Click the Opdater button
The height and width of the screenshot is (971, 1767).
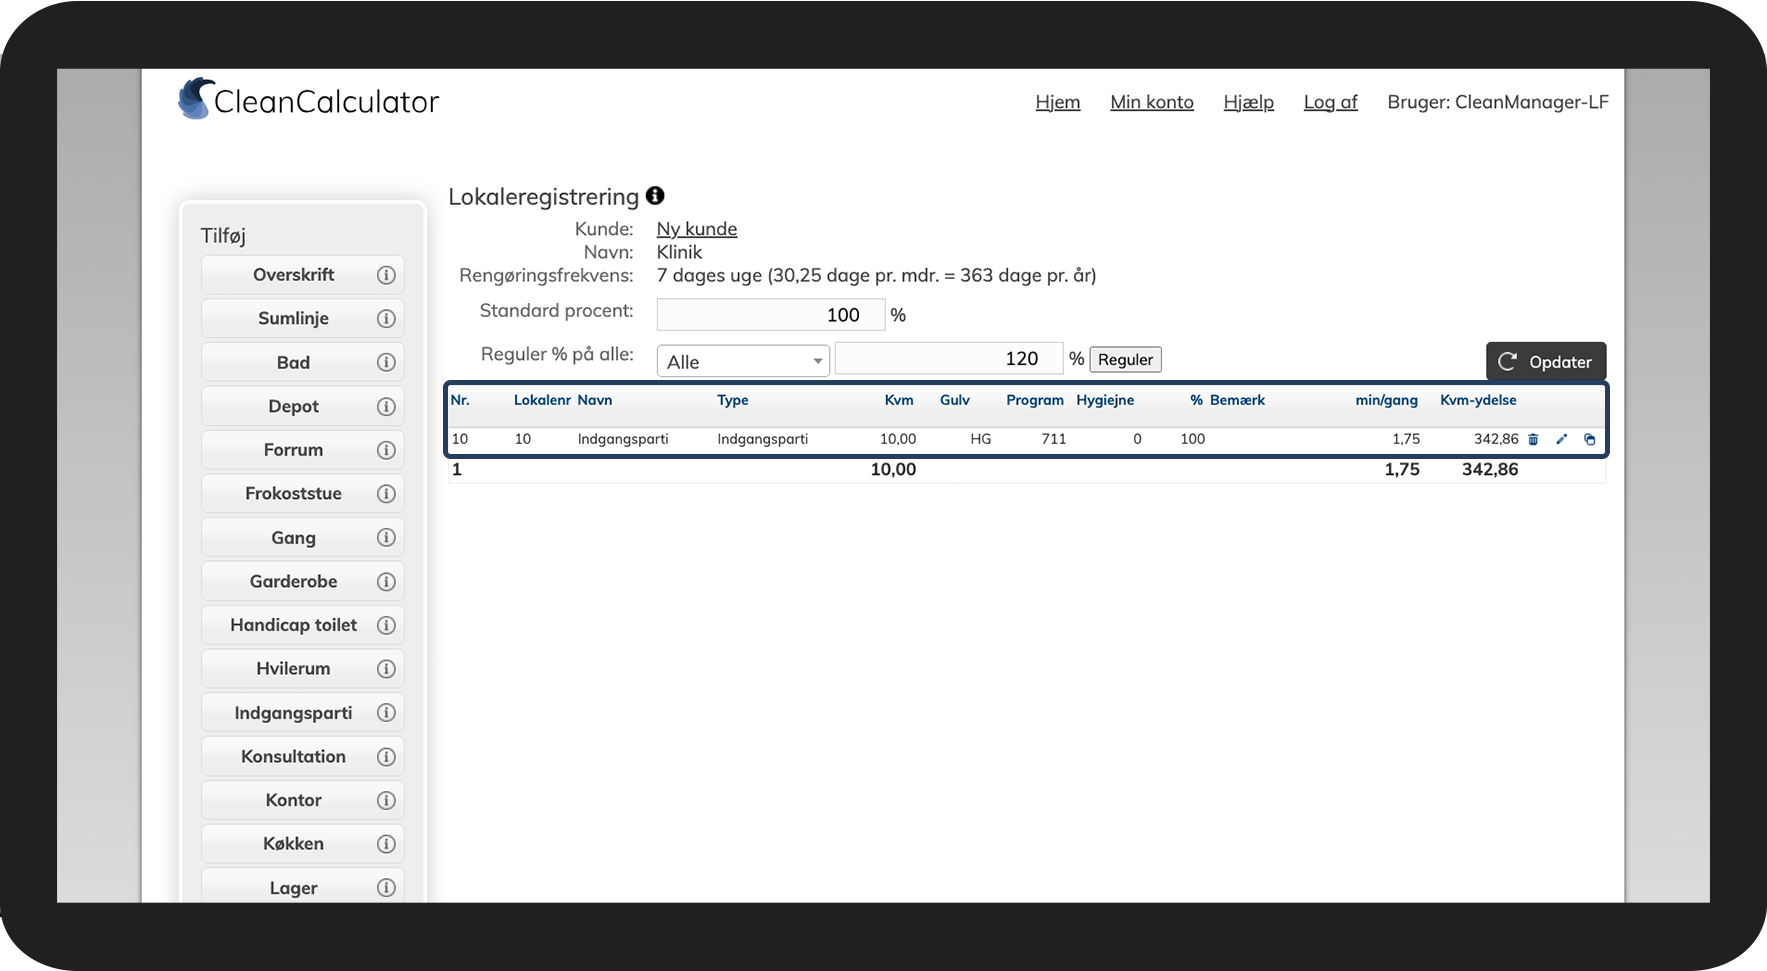click(1546, 362)
